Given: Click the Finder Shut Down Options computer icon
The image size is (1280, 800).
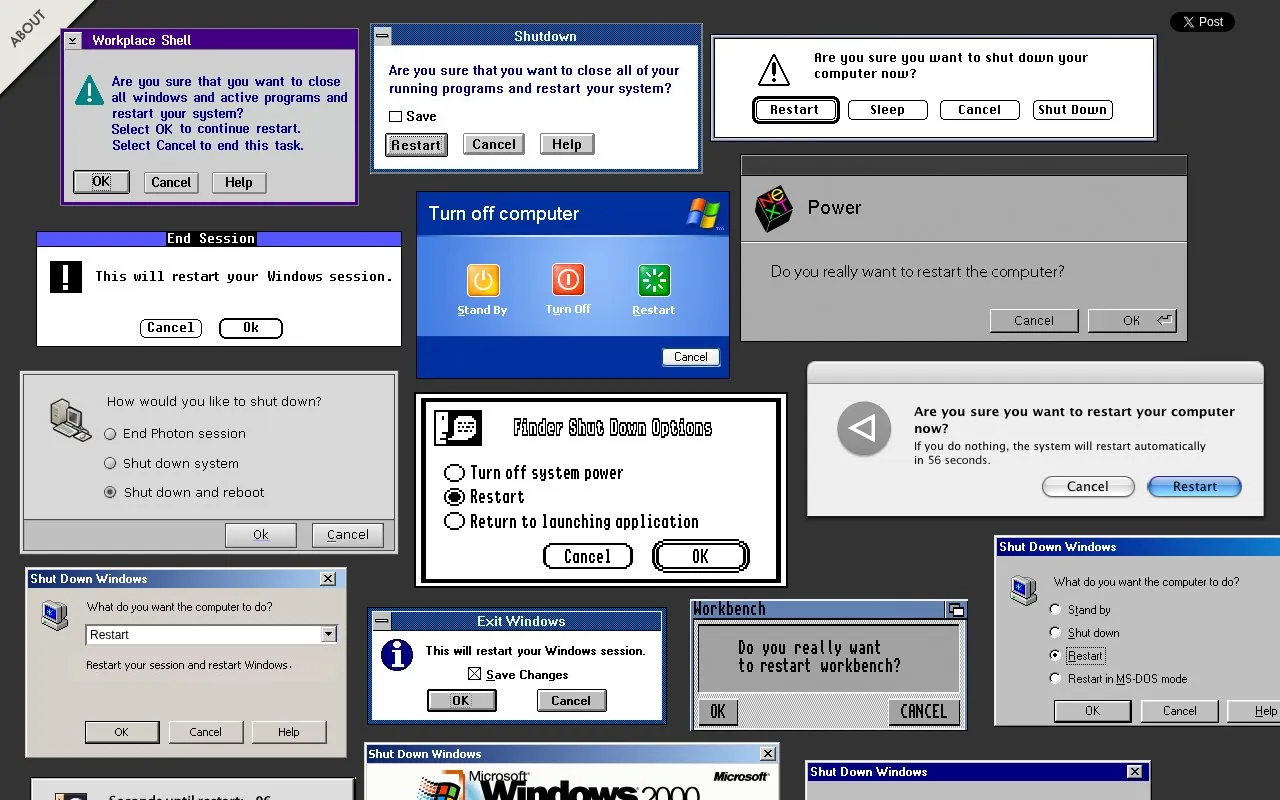Looking at the screenshot, I should (458, 428).
